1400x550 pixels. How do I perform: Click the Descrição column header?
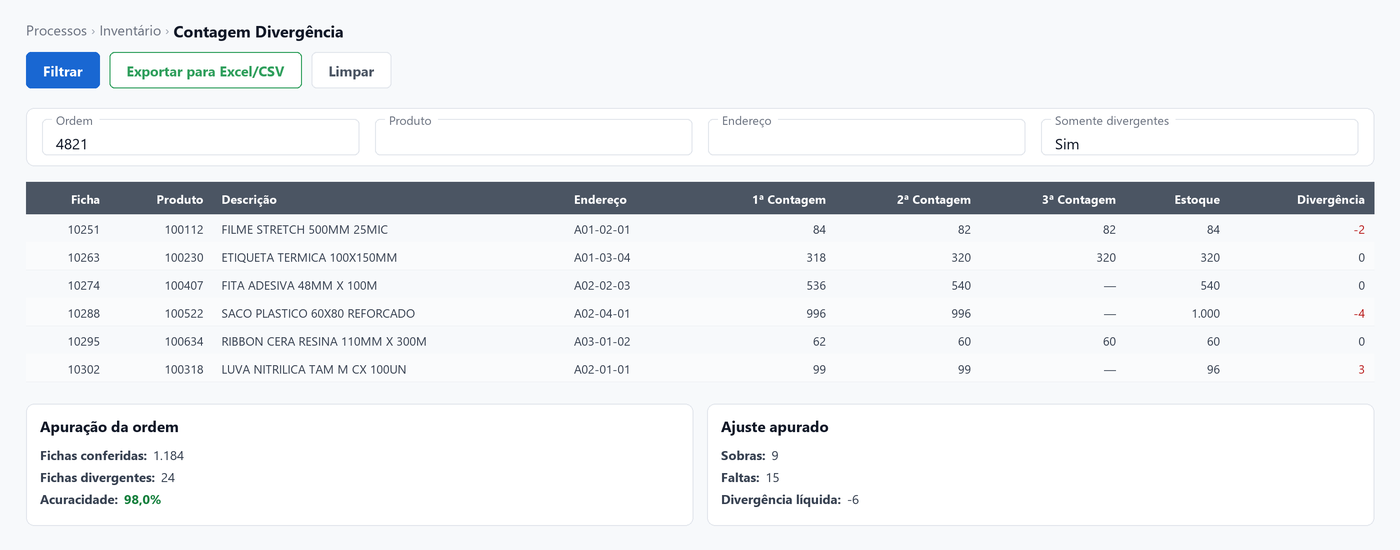click(249, 200)
